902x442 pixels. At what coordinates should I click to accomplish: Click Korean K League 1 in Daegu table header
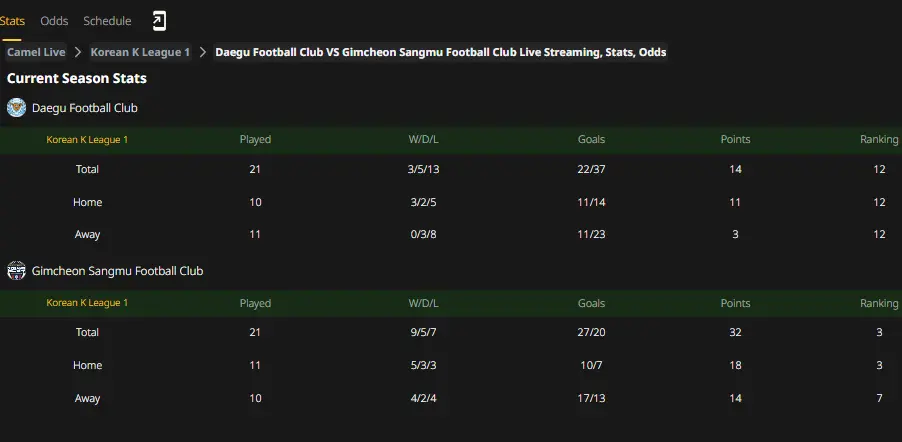87,140
